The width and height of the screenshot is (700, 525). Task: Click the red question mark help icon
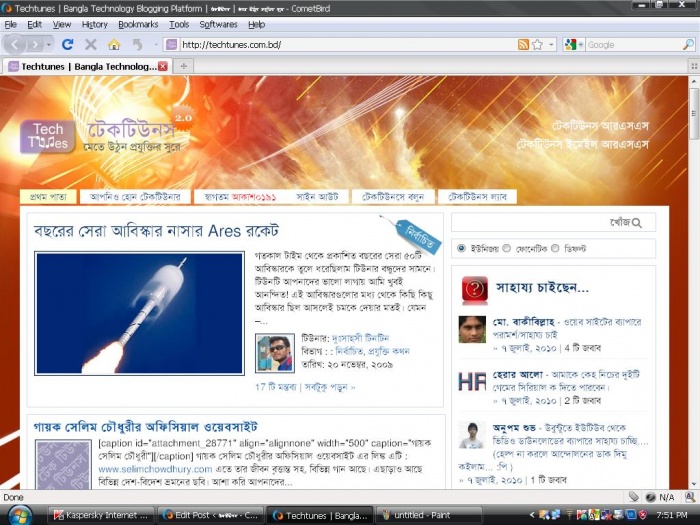475,290
